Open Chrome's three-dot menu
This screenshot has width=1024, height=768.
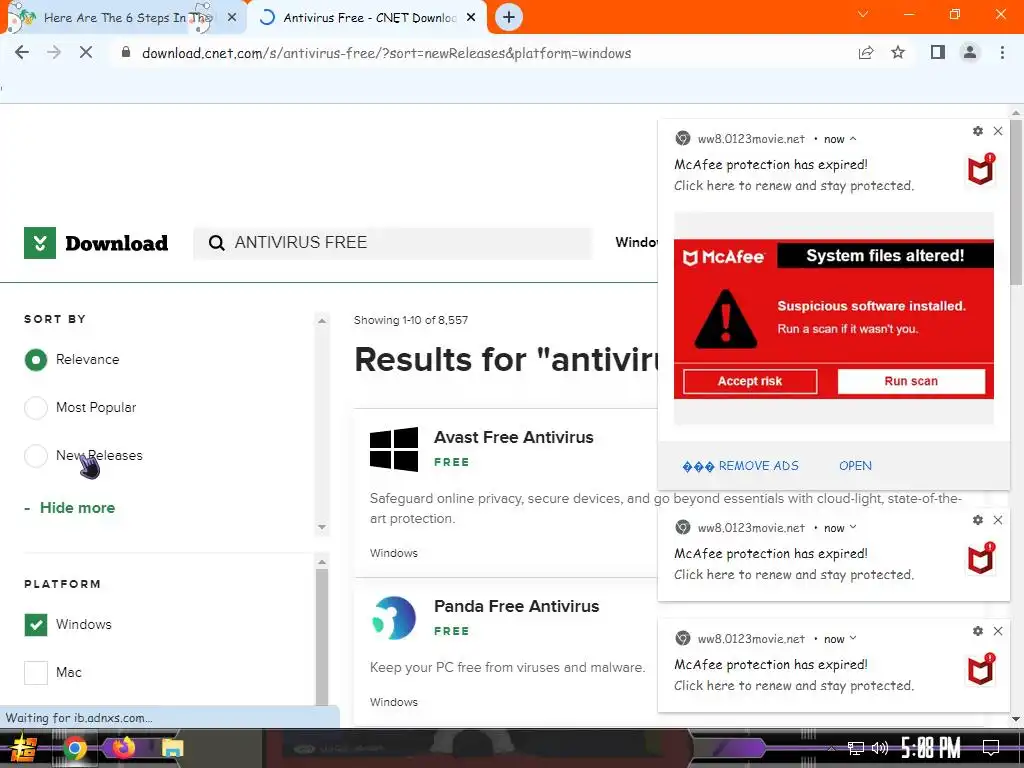tap(1002, 52)
